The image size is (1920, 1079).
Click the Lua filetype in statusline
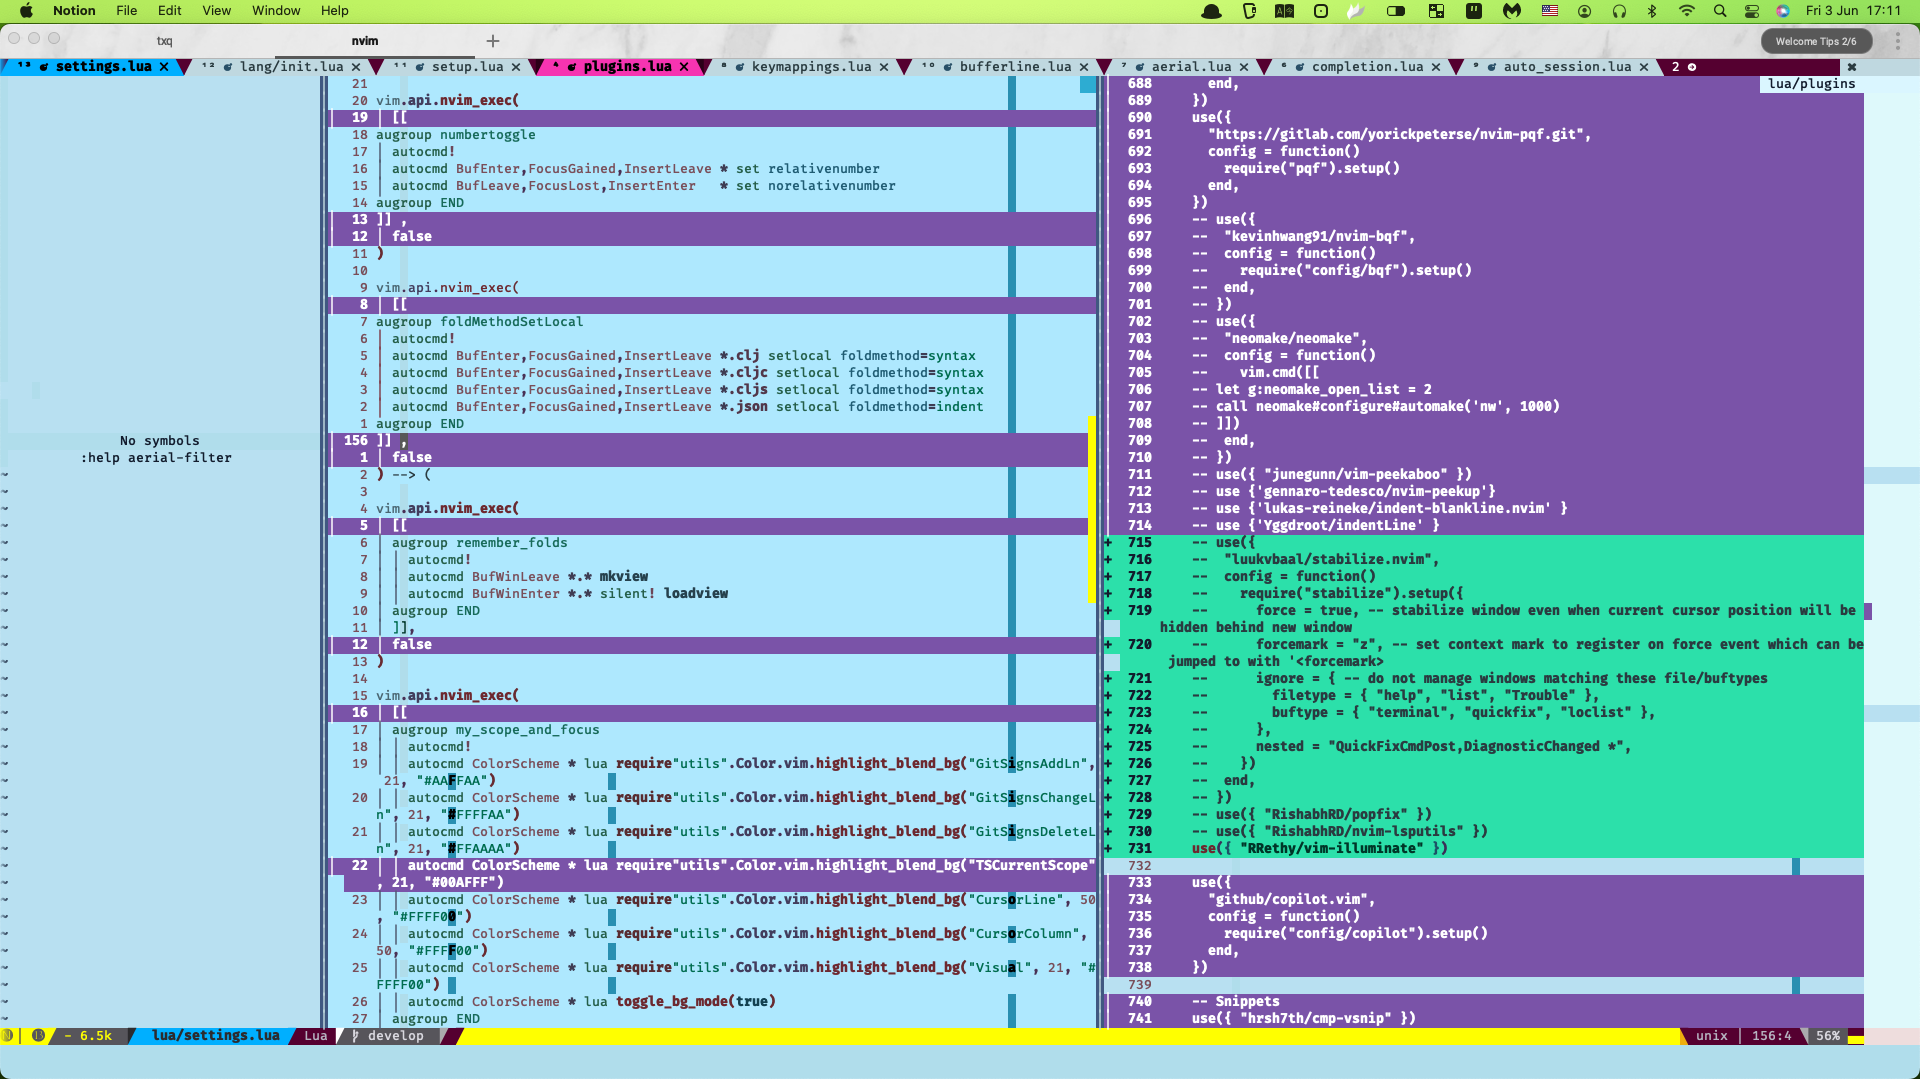pyautogui.click(x=316, y=1036)
